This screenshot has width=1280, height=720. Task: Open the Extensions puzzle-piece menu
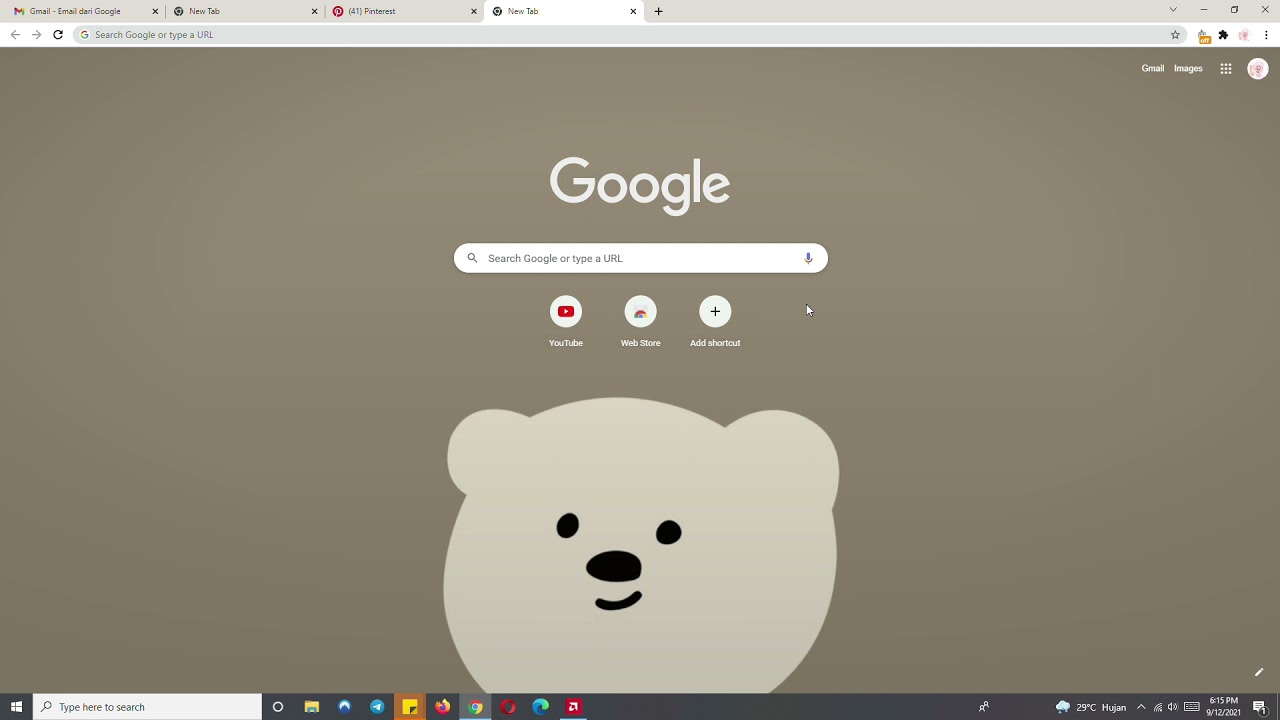point(1223,35)
